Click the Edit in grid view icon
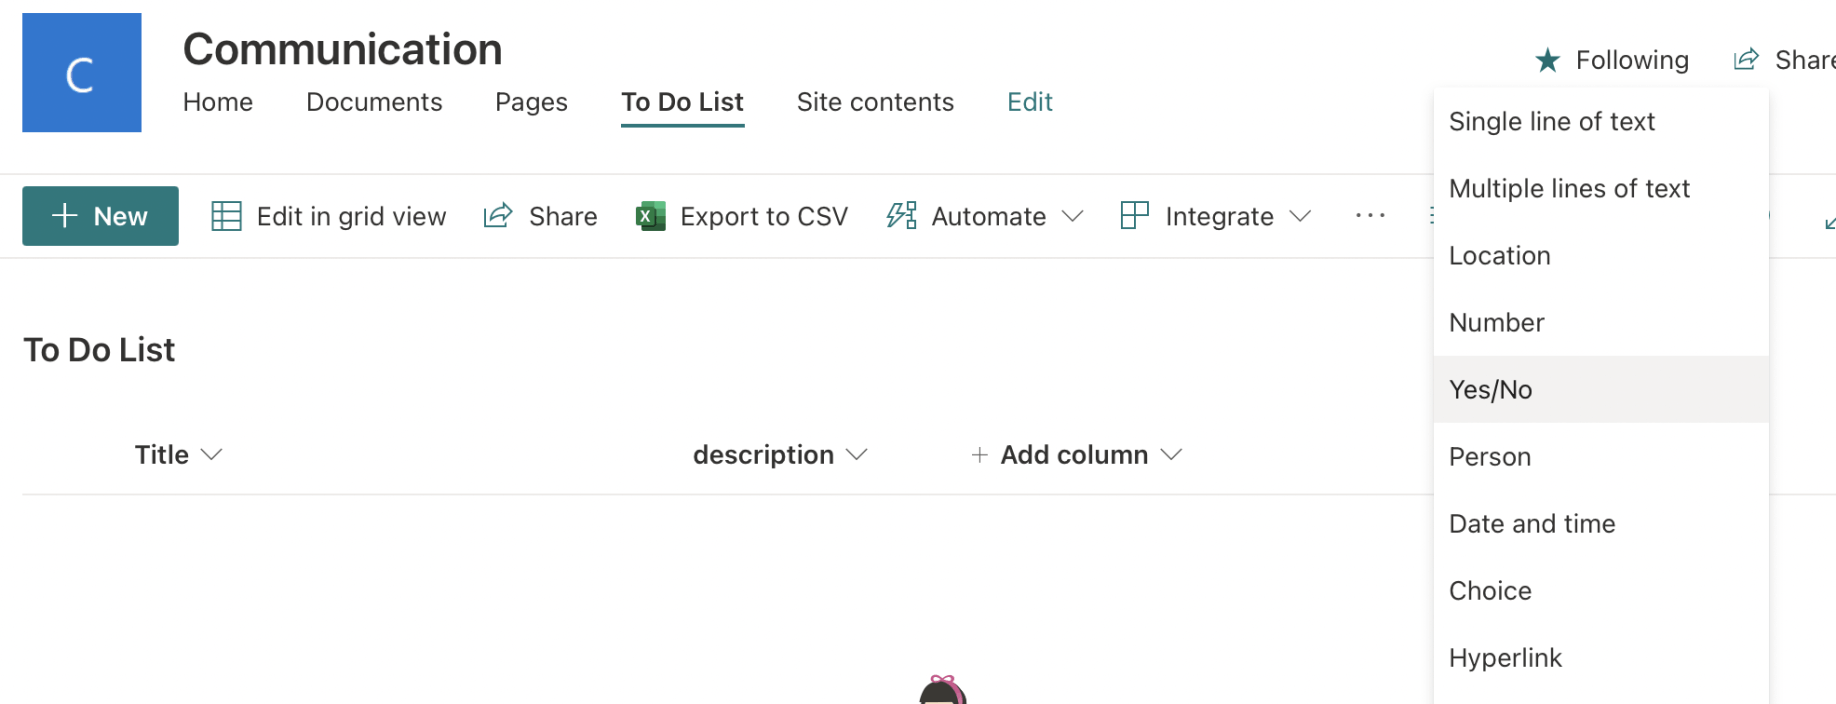This screenshot has width=1836, height=704. click(227, 216)
